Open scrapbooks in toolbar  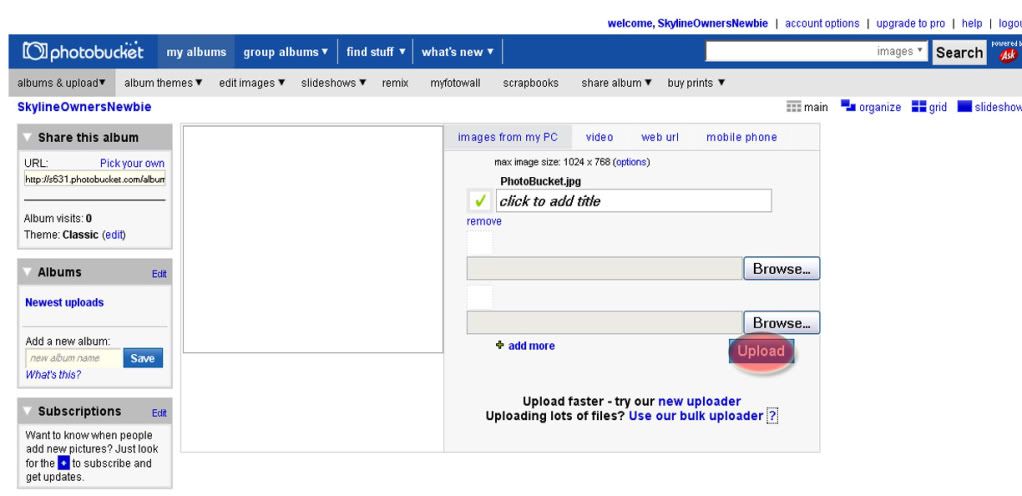[531, 83]
